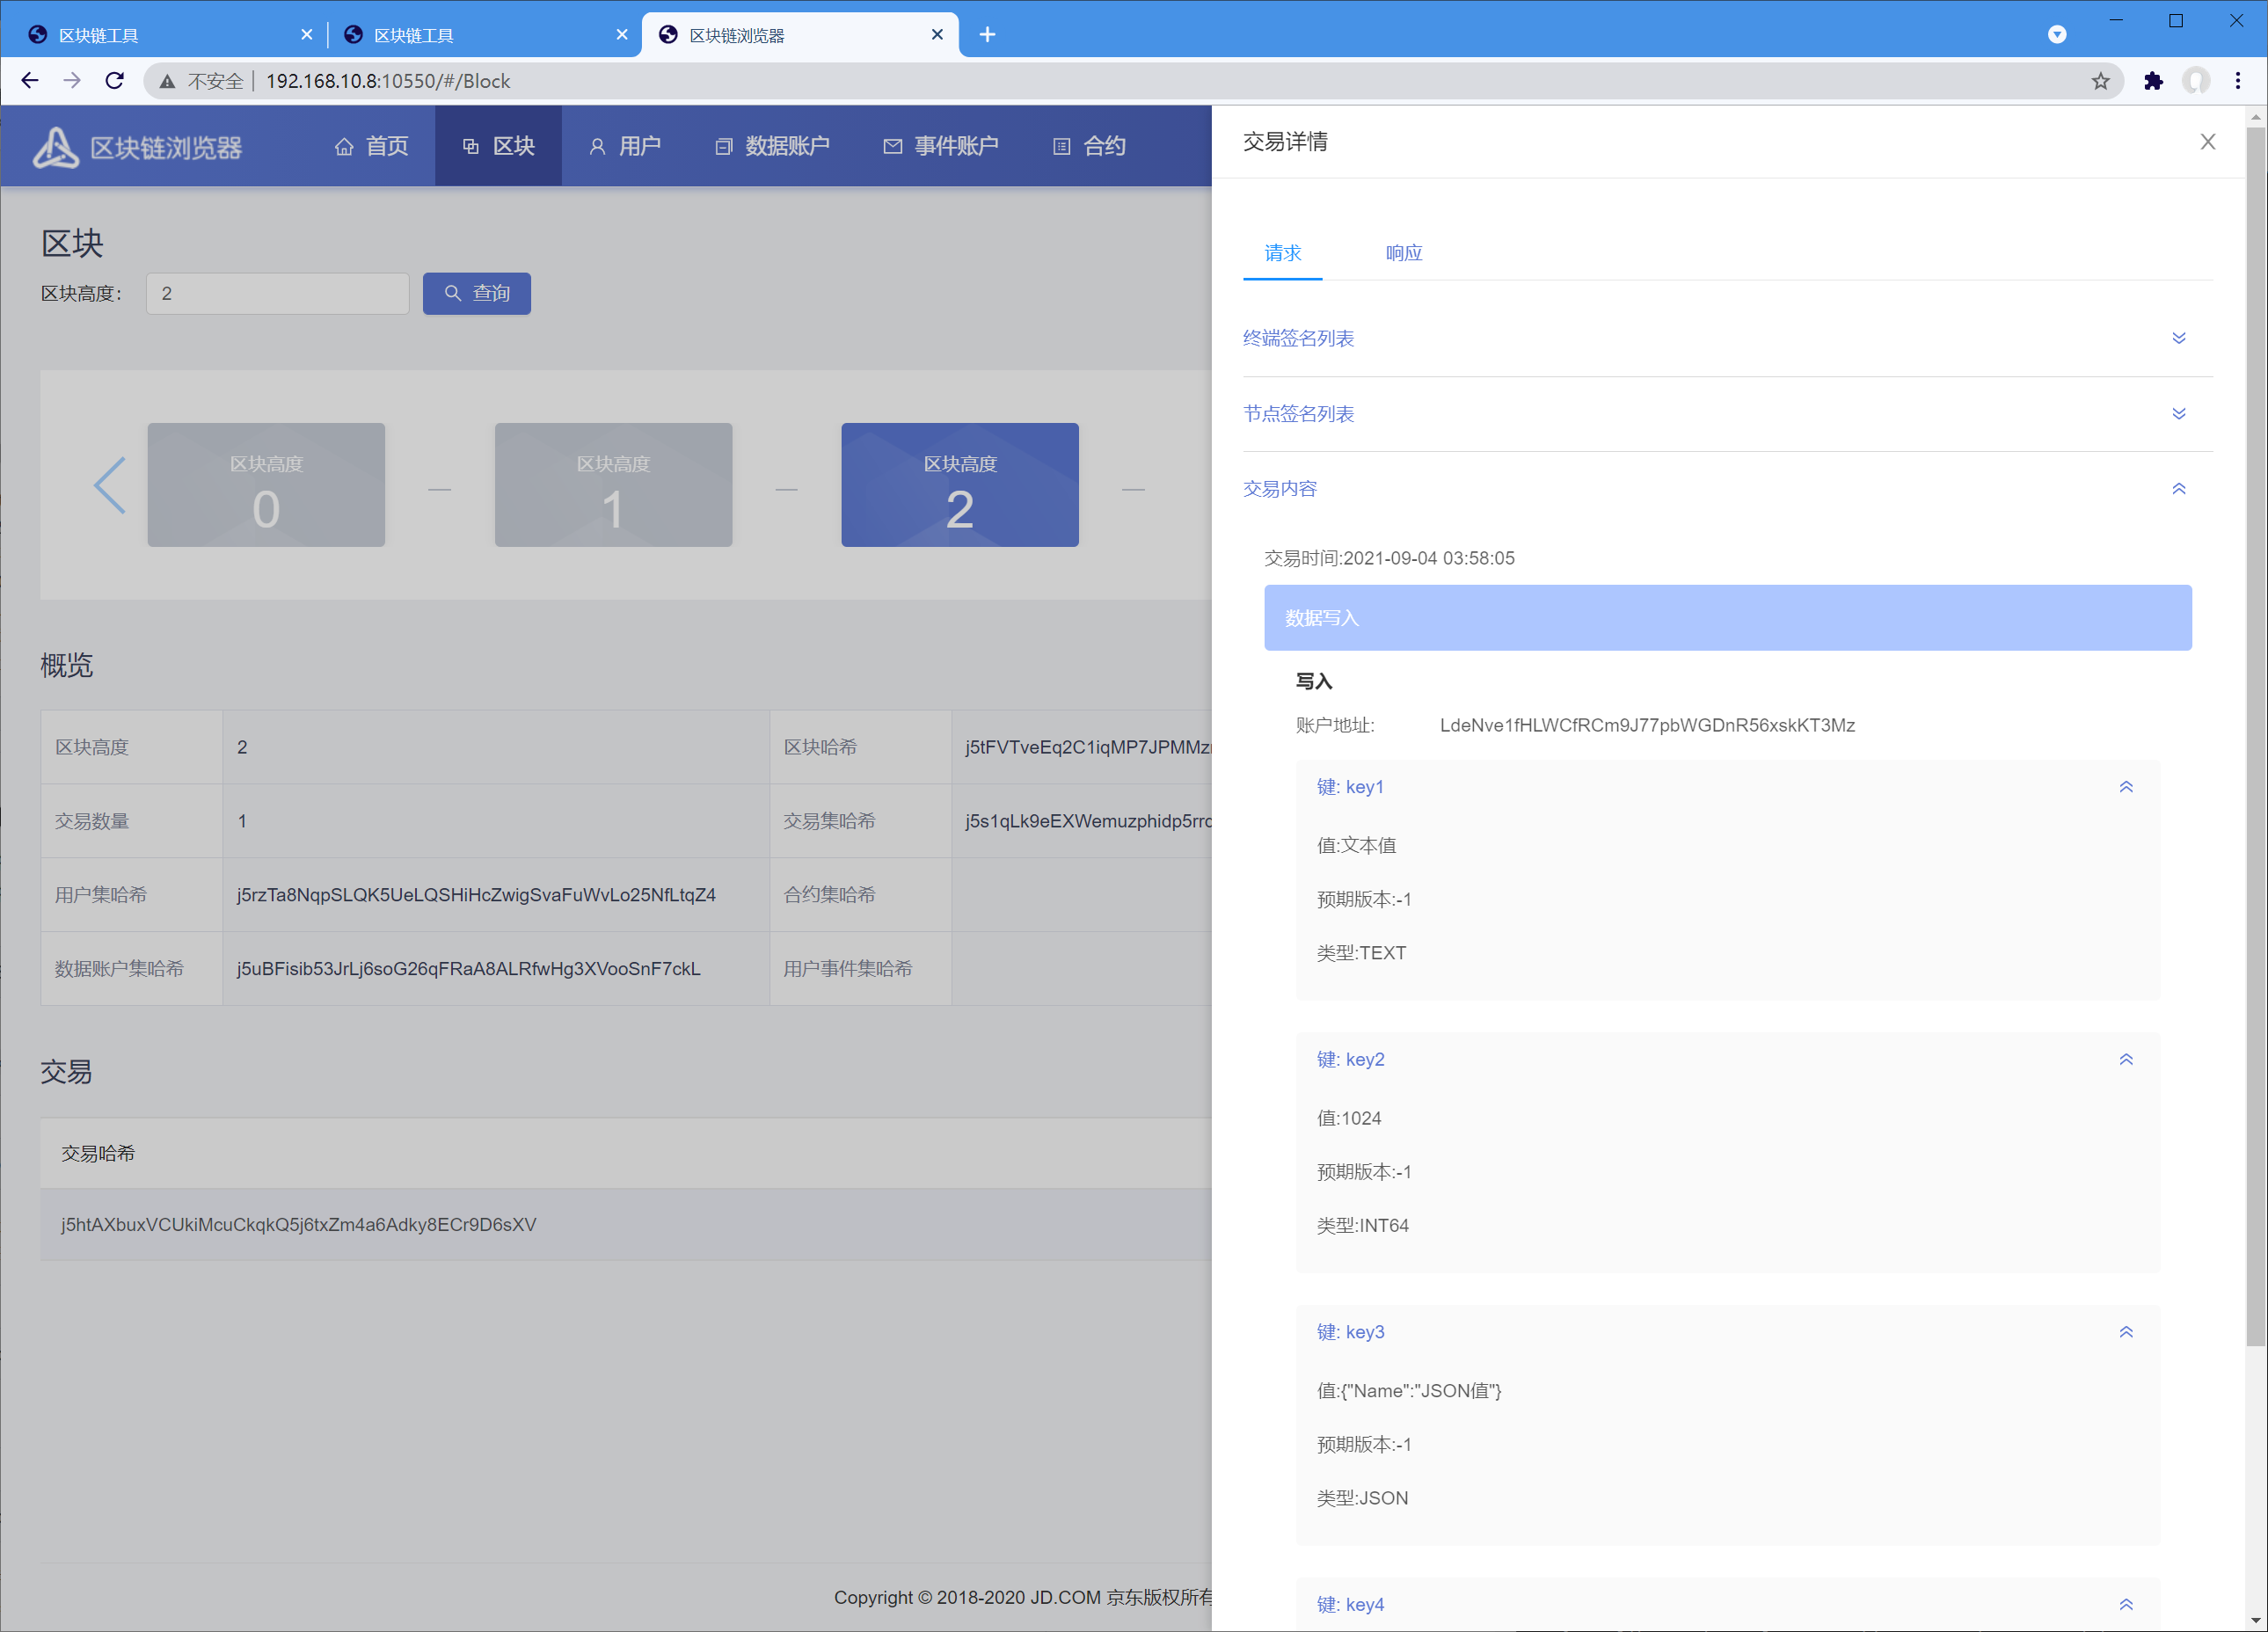Click the 类型:INT64 text under key2
The width and height of the screenshot is (2268, 1632).
pyautogui.click(x=1362, y=1225)
